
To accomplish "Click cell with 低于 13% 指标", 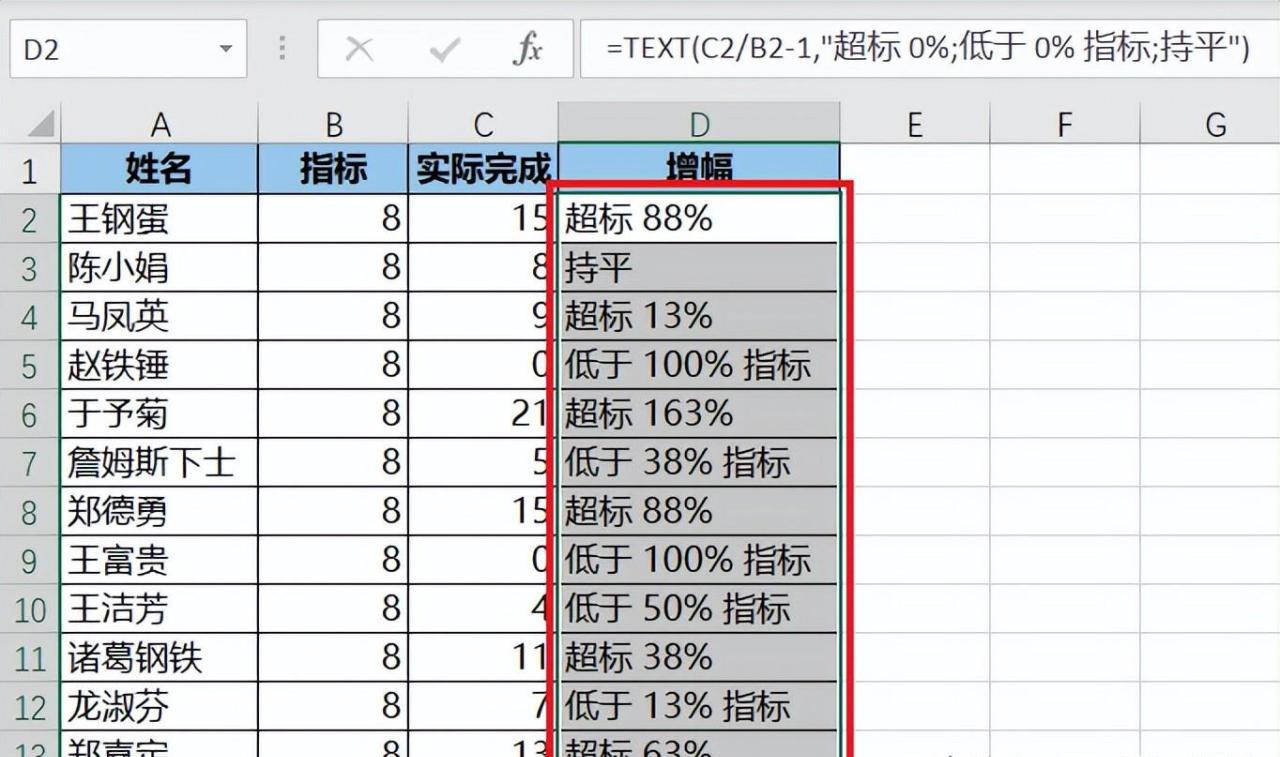I will coord(699,707).
